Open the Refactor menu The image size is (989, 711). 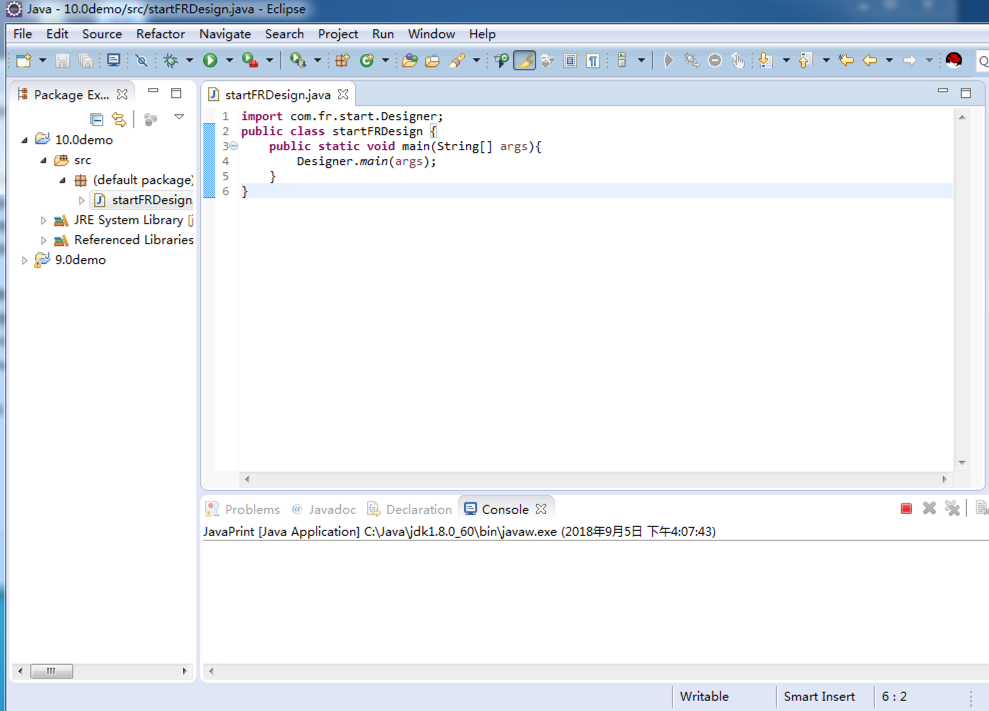(160, 34)
